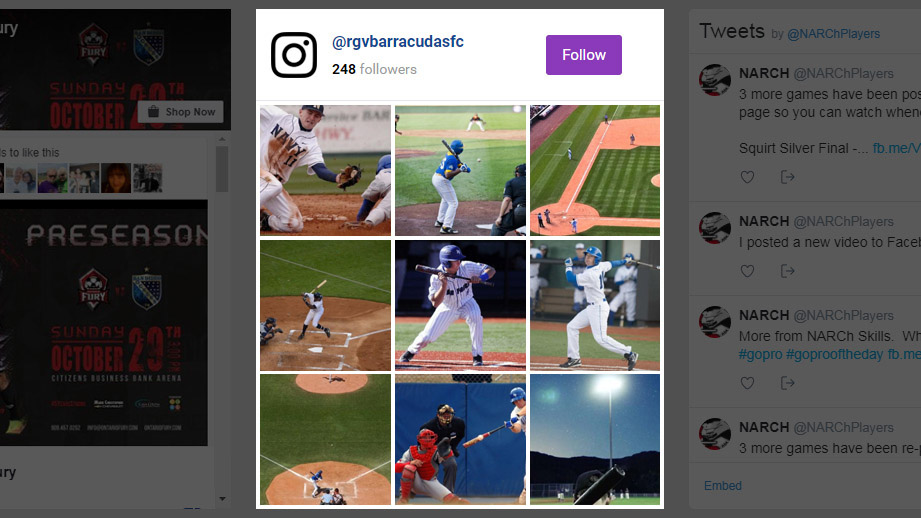Like the 'More from NARCh Skills' tweet

click(747, 383)
